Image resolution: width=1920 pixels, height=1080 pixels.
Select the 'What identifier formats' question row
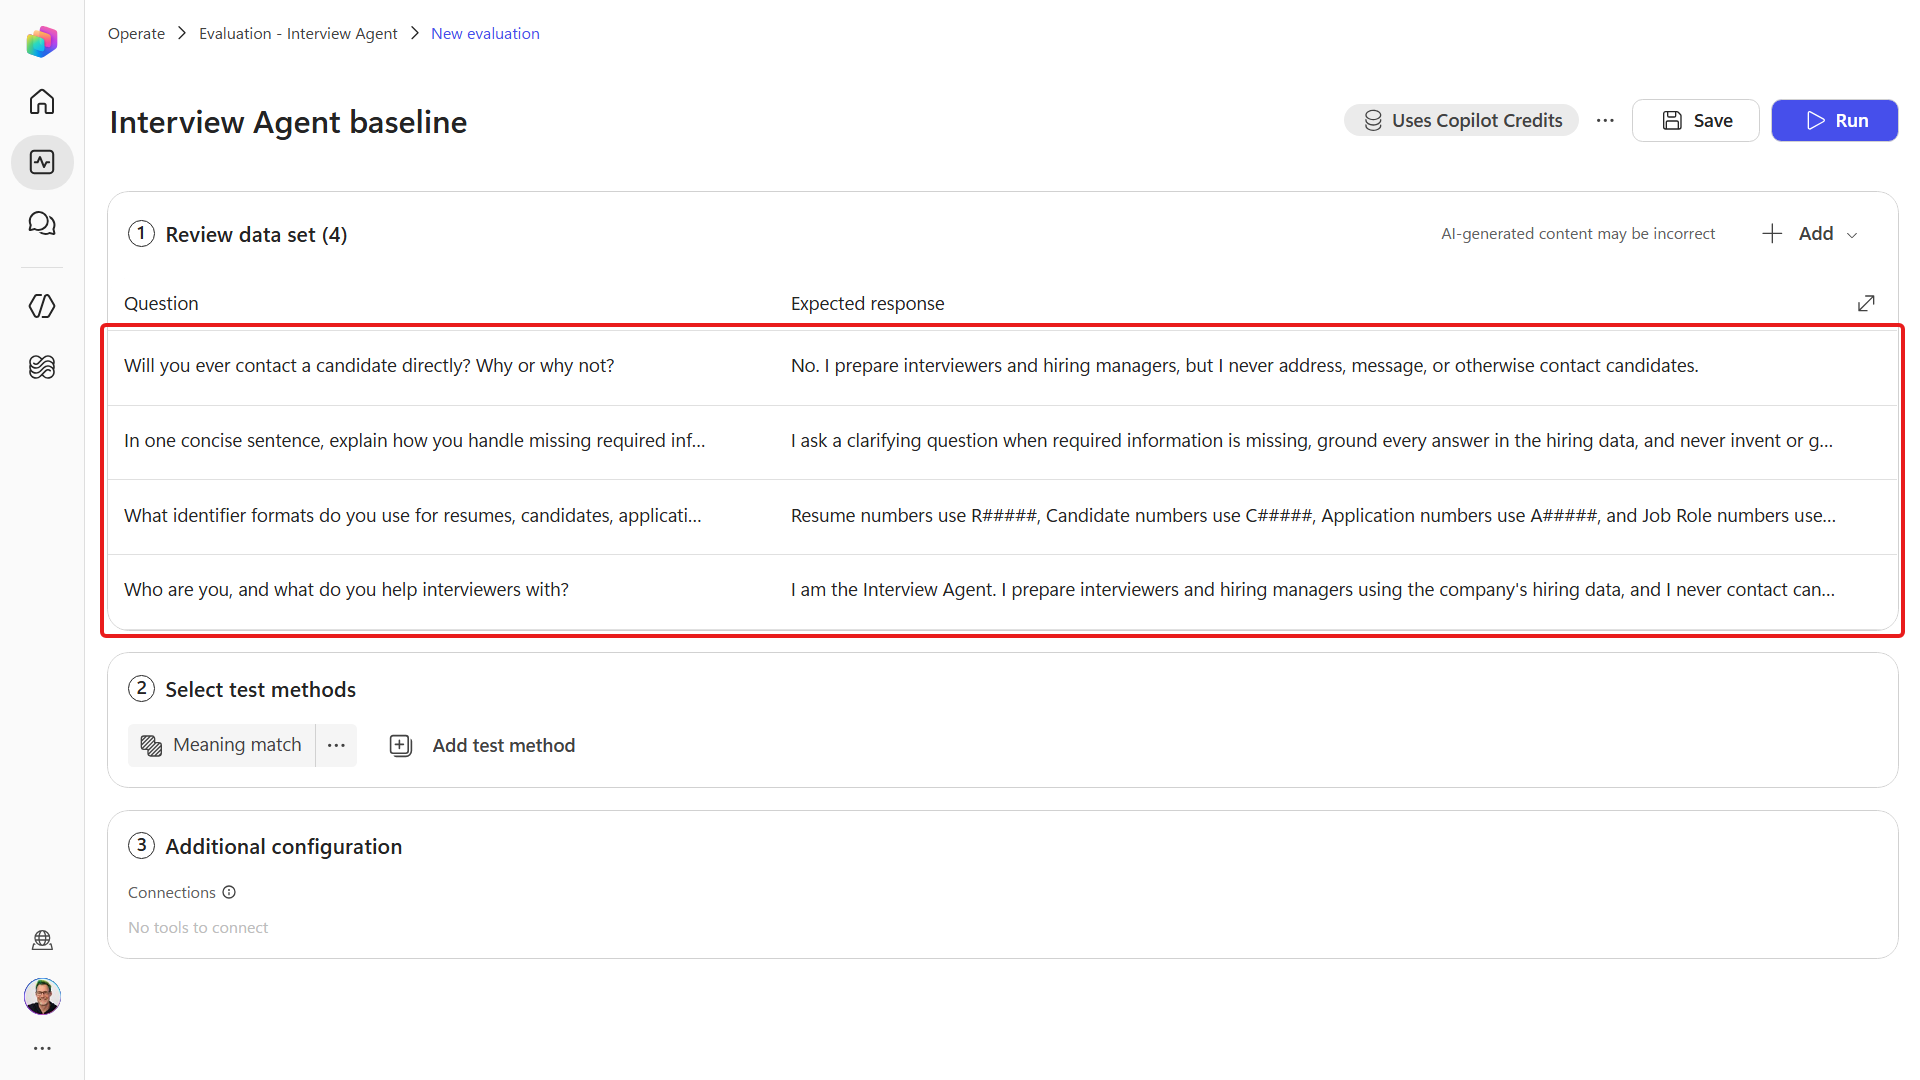[x=412, y=516]
